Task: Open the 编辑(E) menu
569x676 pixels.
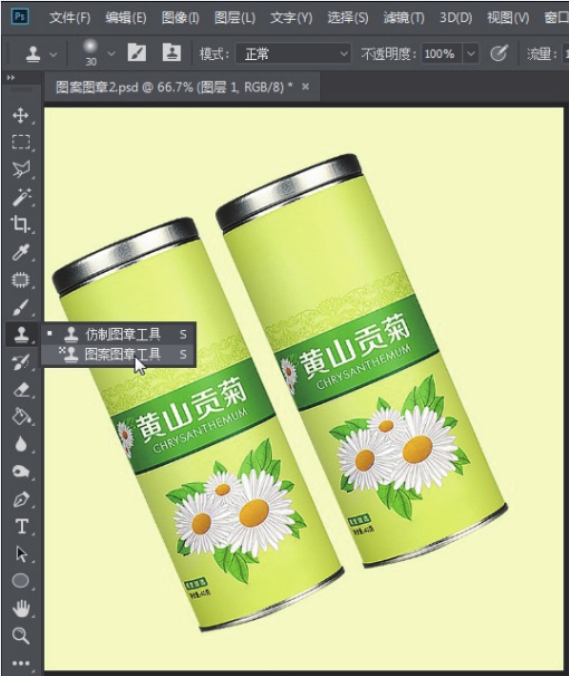Action: pos(126,18)
